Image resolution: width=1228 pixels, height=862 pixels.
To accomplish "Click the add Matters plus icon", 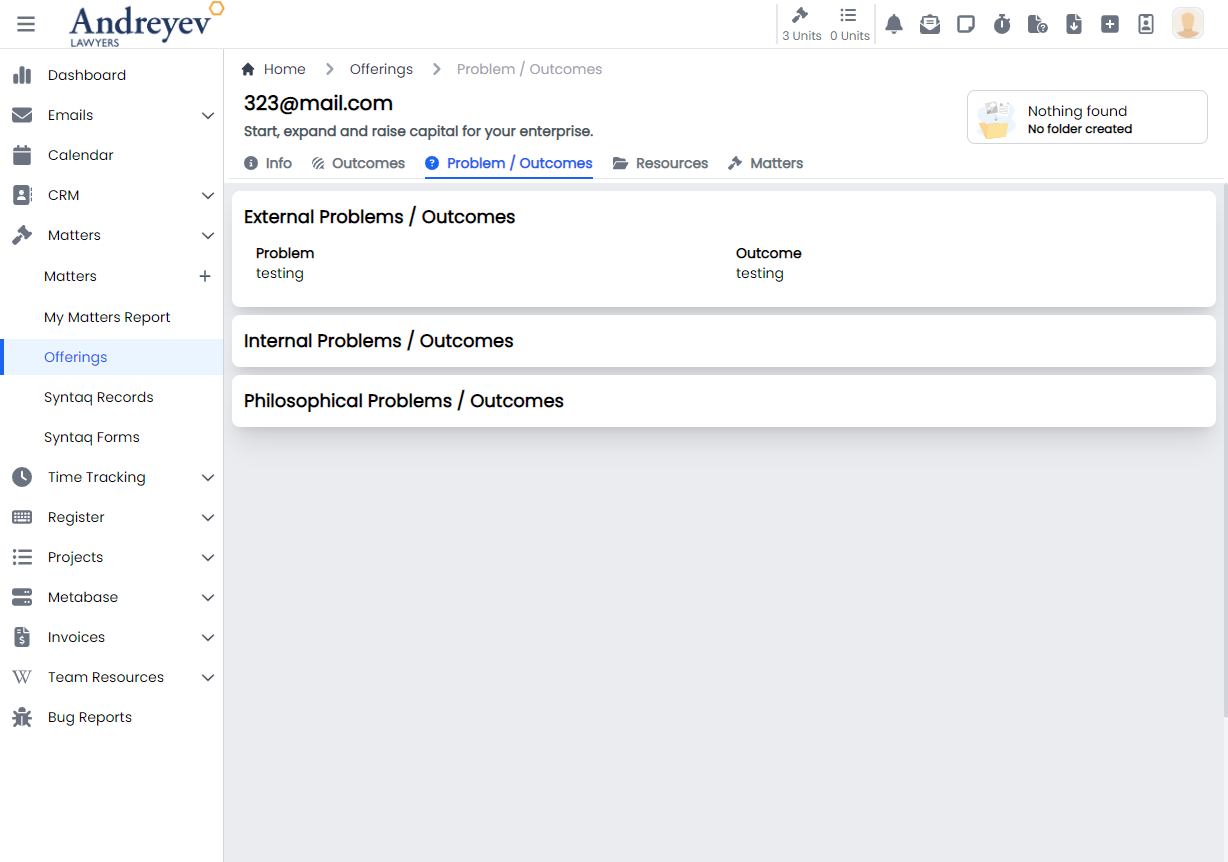I will pyautogui.click(x=205, y=276).
